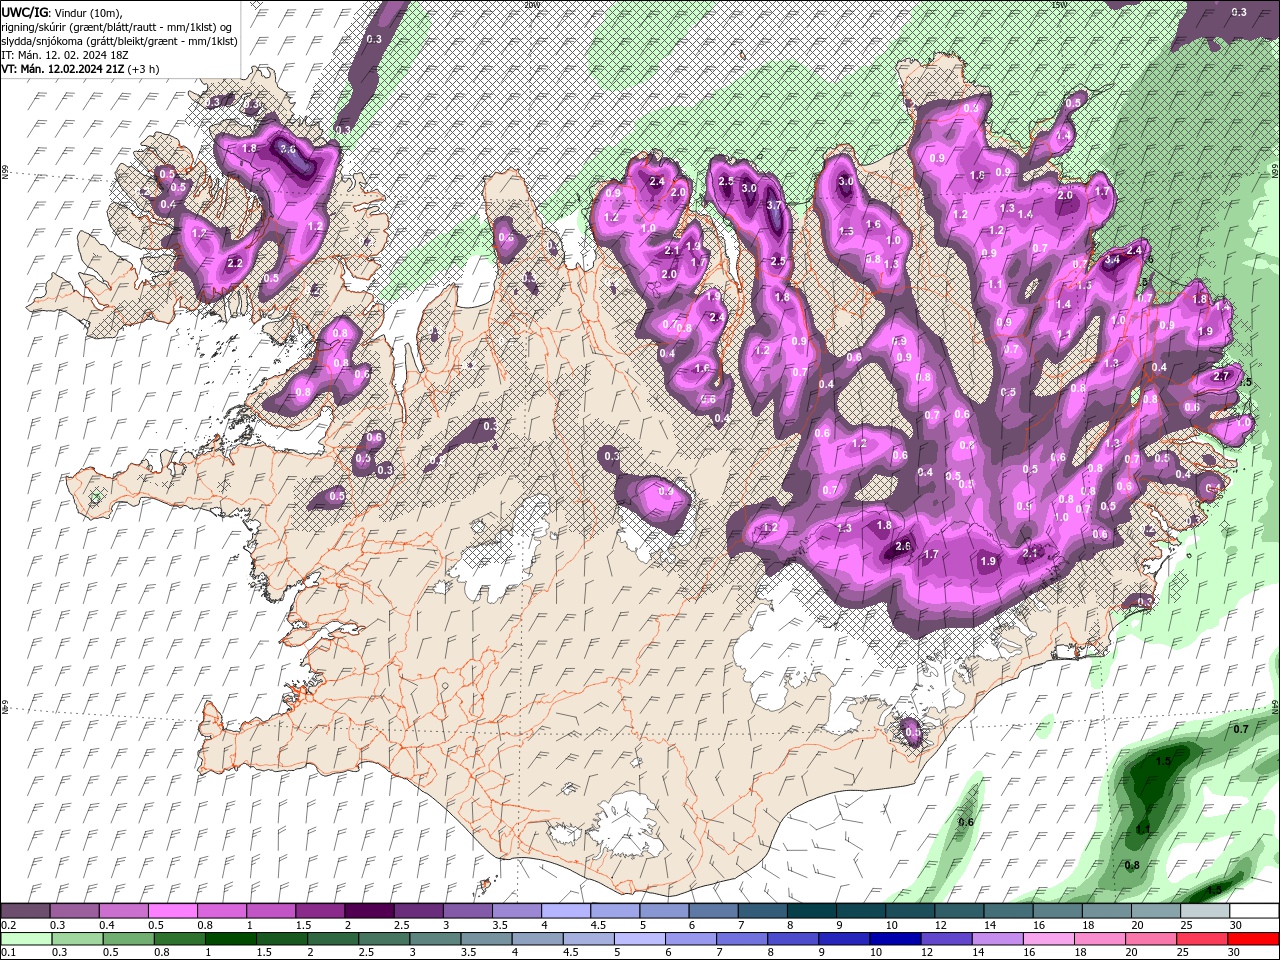The height and width of the screenshot is (960, 1280).
Task: Pick the red swatch ending the rain legend
Action: pos(1254,939)
